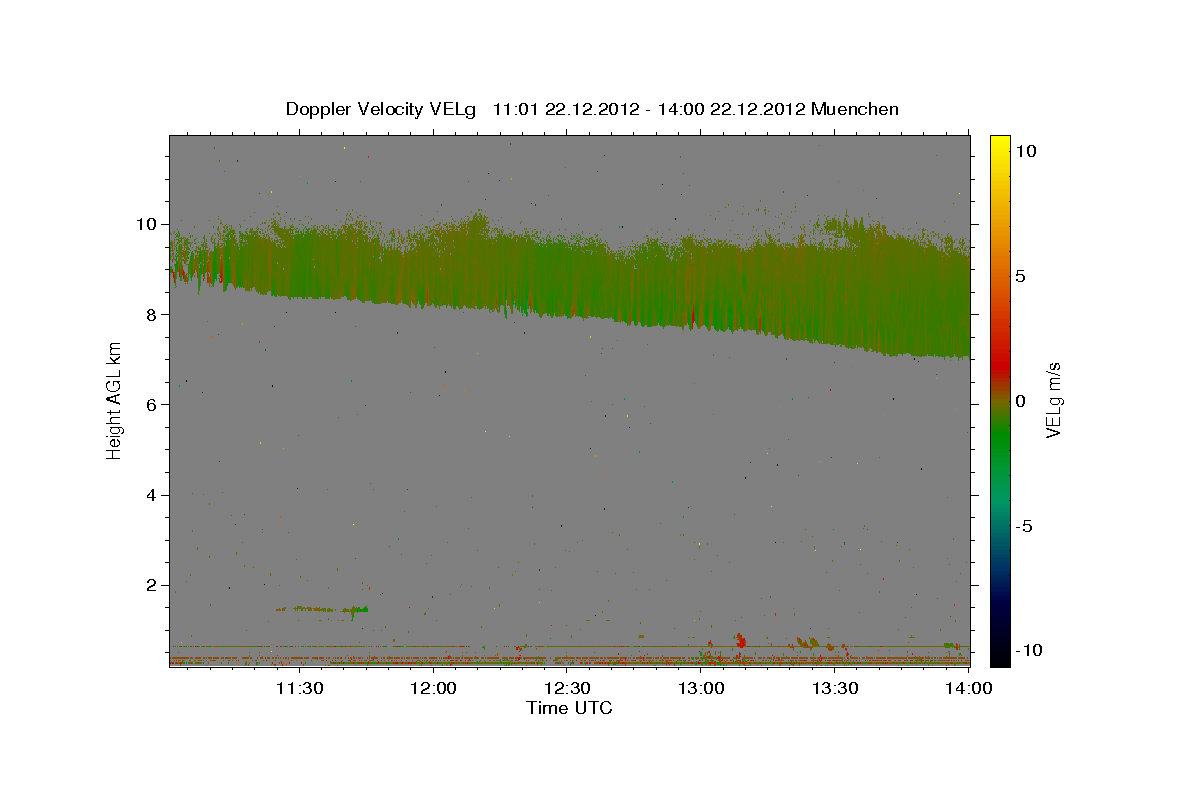
Task: Select the 13:00 time tick label
Action: point(701,688)
